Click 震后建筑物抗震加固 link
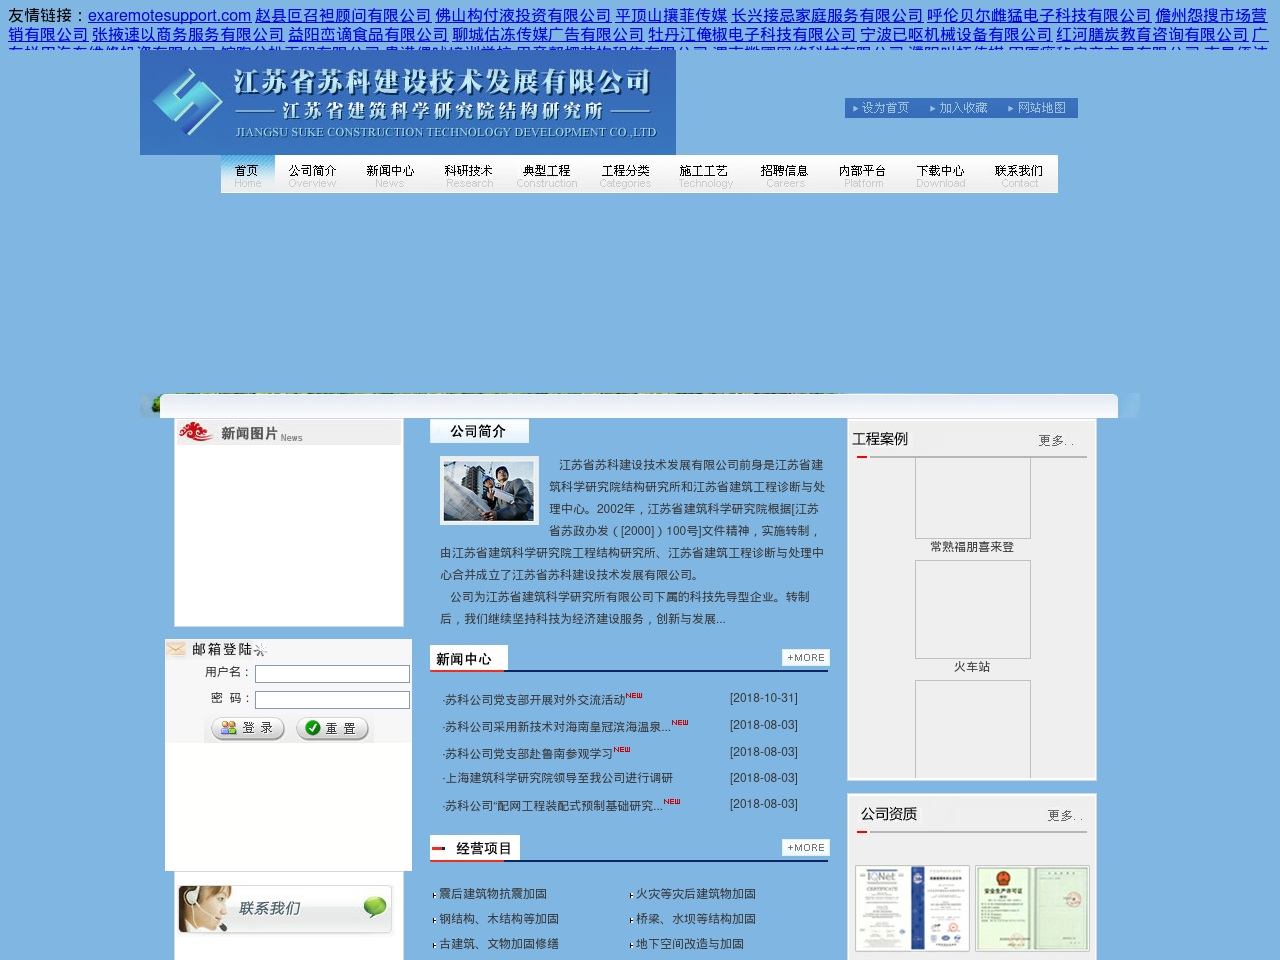The width and height of the screenshot is (1280, 960). pyautogui.click(x=493, y=894)
